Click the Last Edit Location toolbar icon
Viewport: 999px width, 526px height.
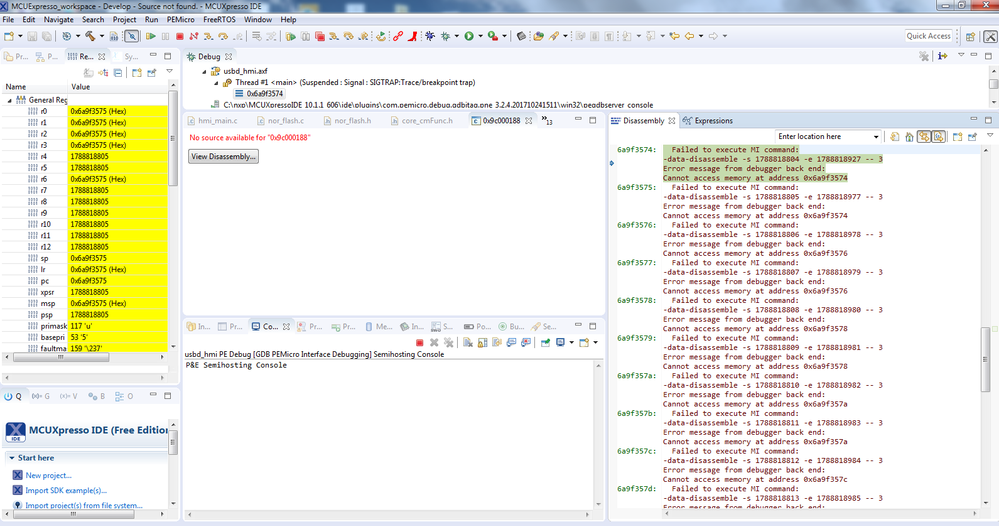click(674, 36)
